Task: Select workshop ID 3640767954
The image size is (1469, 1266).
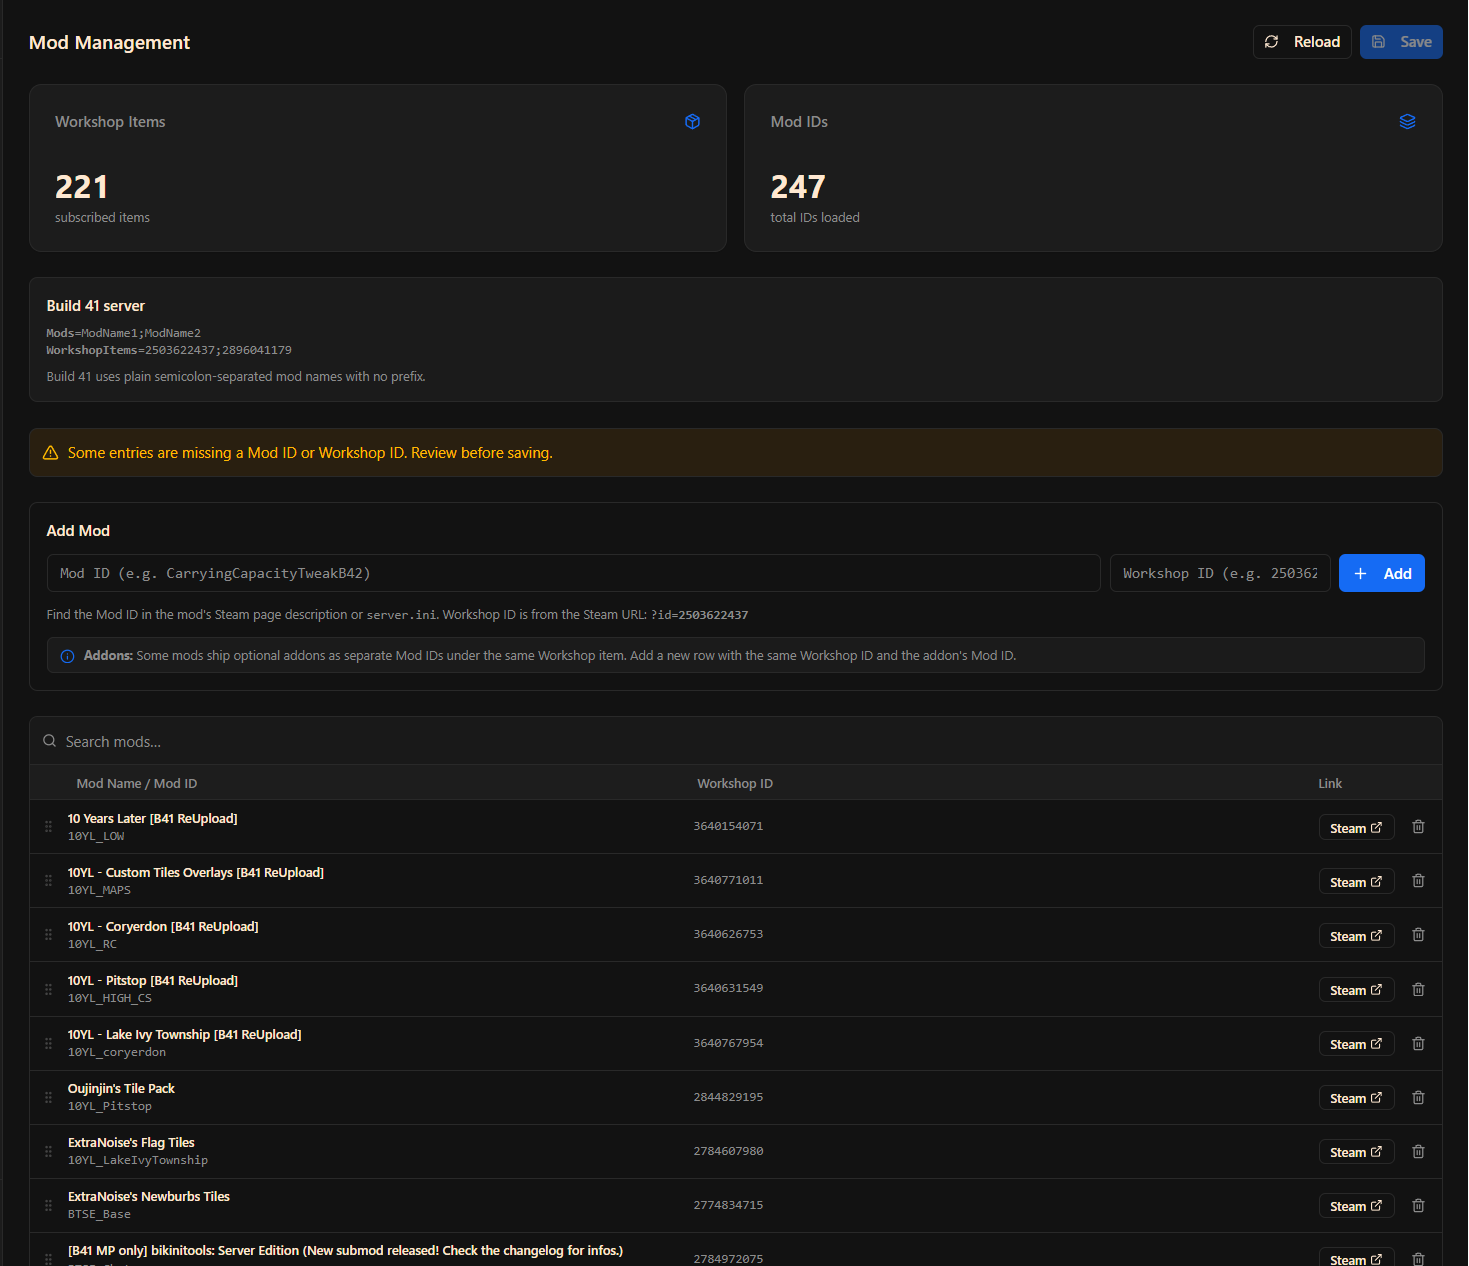Action: pos(728,1043)
